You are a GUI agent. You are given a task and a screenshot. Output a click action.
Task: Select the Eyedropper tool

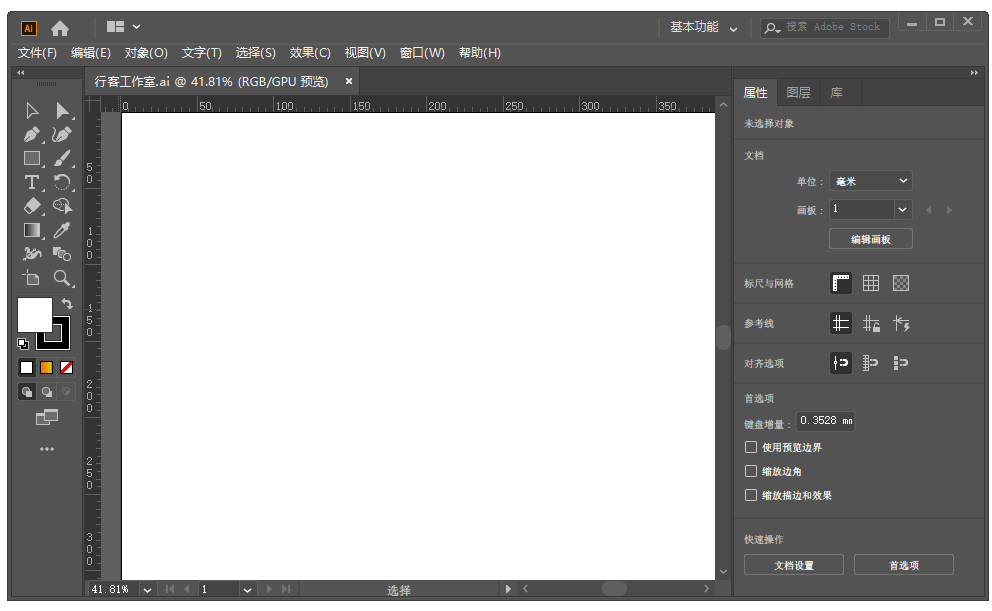click(x=62, y=230)
